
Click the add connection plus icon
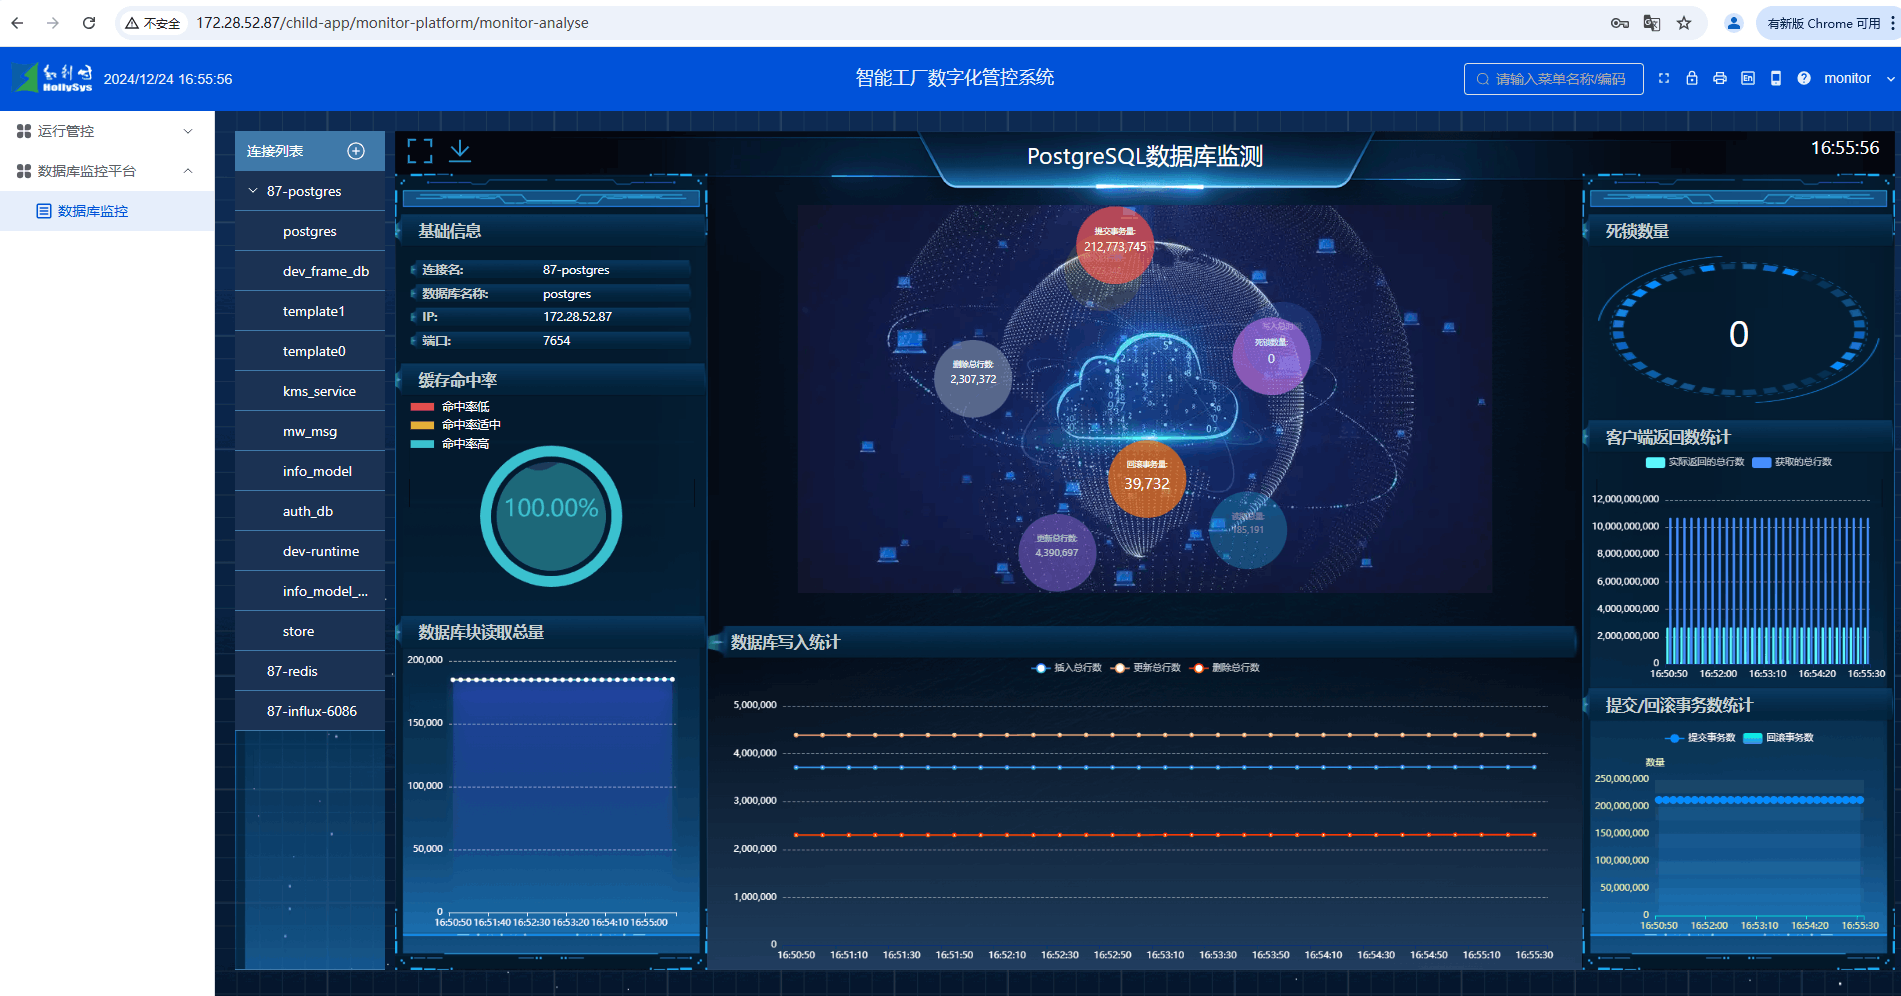click(355, 151)
